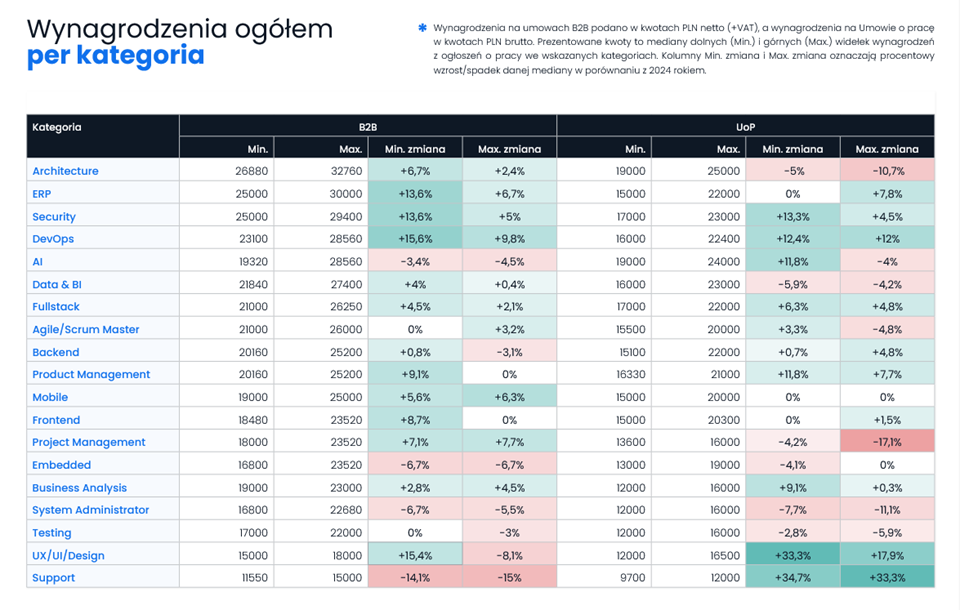Open the DevOps category link
This screenshot has height=610, width=960.
[53, 239]
